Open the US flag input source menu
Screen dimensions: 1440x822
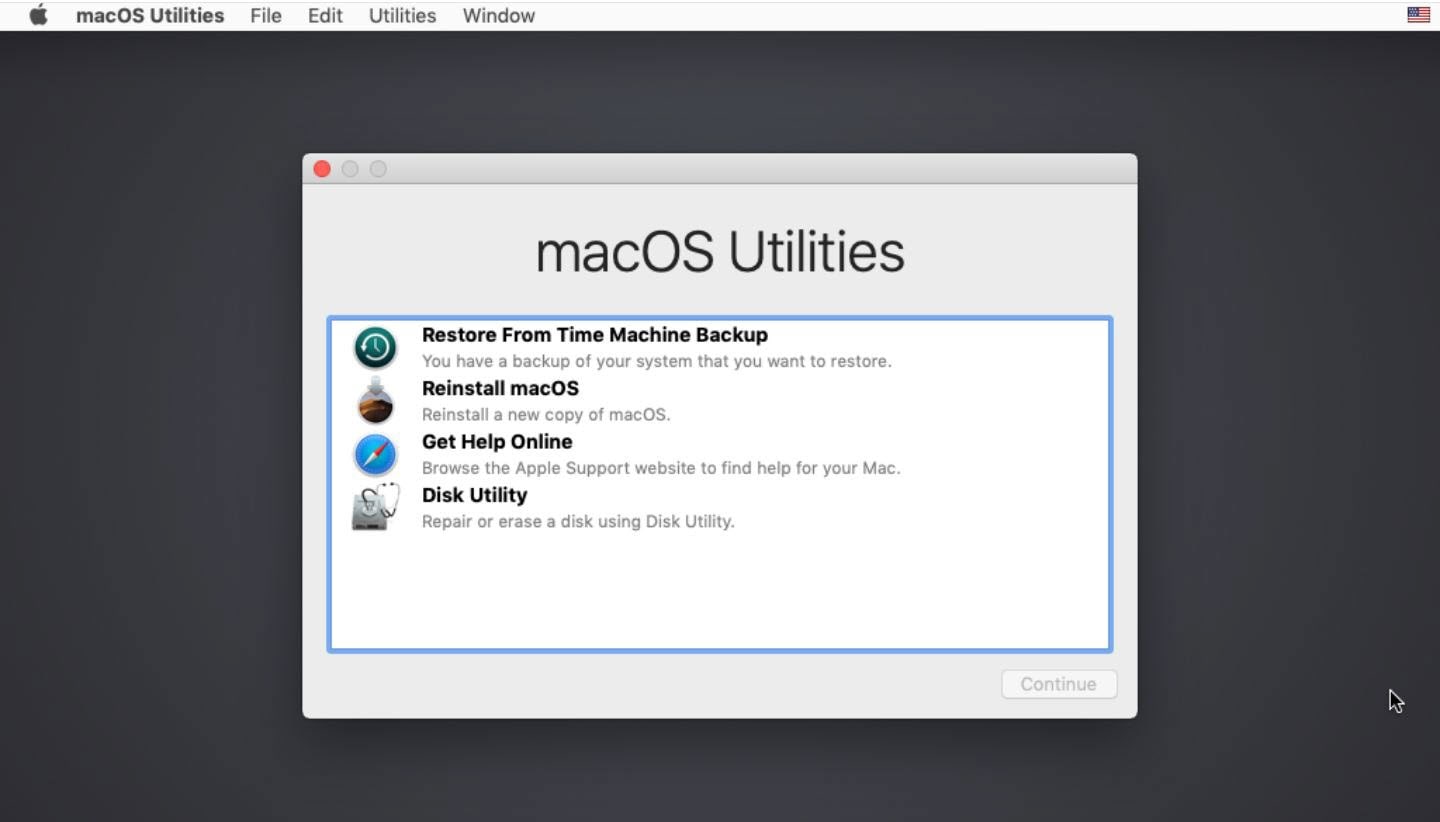click(1418, 15)
